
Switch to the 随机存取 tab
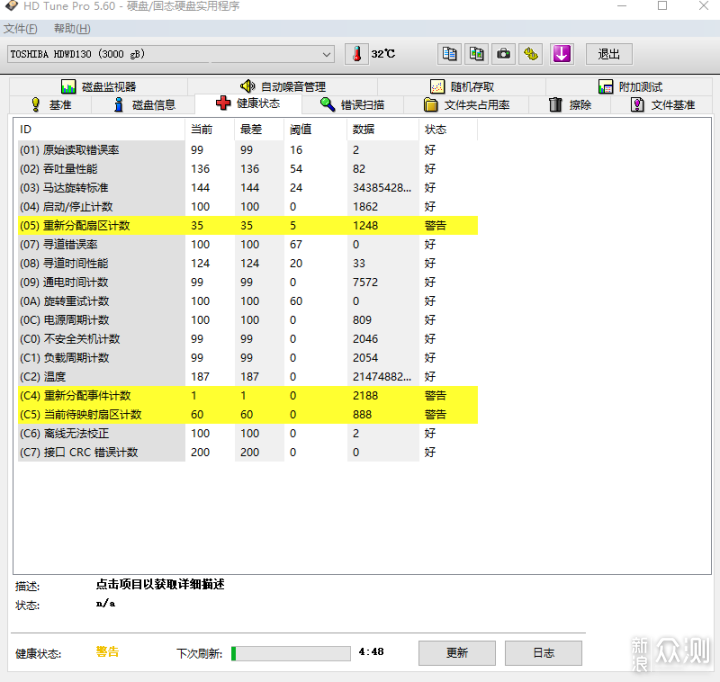click(462, 86)
